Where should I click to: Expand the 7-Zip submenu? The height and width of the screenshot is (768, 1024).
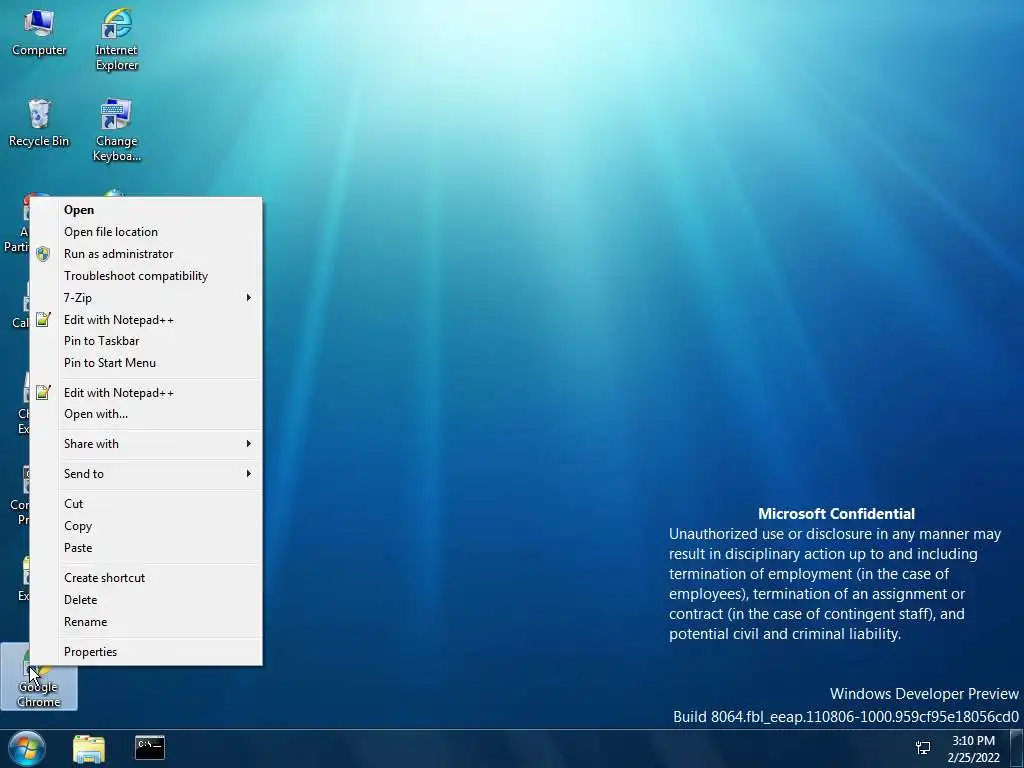pos(146,298)
